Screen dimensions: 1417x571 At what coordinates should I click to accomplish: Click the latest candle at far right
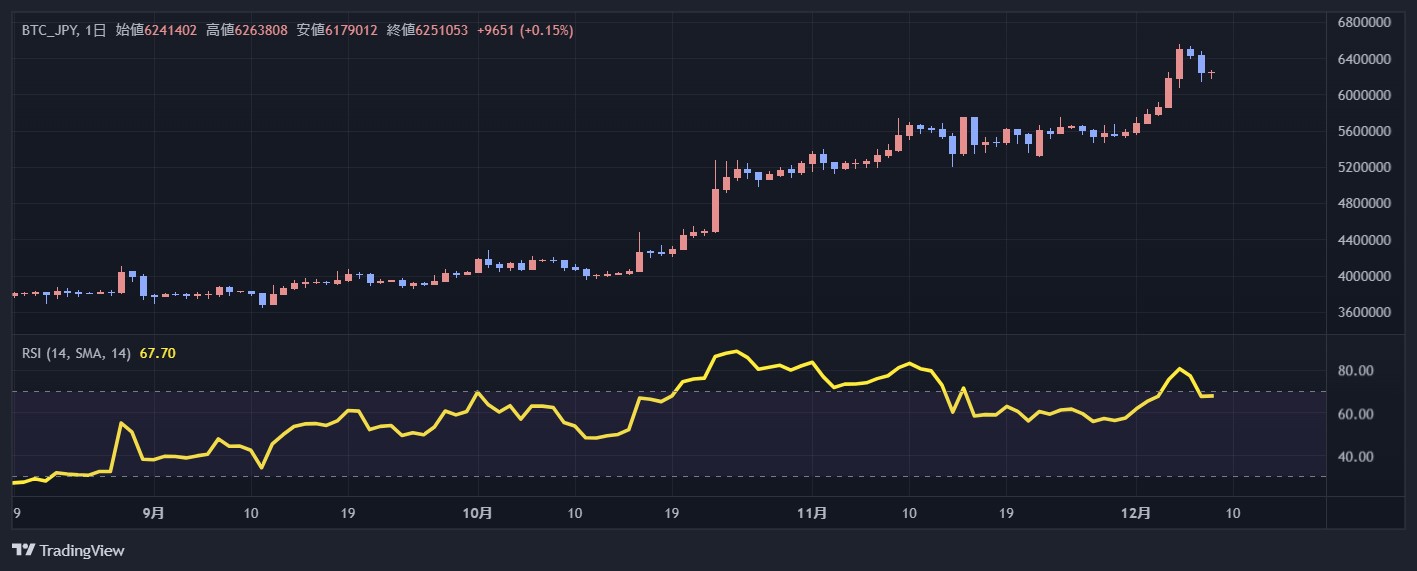click(x=1212, y=73)
